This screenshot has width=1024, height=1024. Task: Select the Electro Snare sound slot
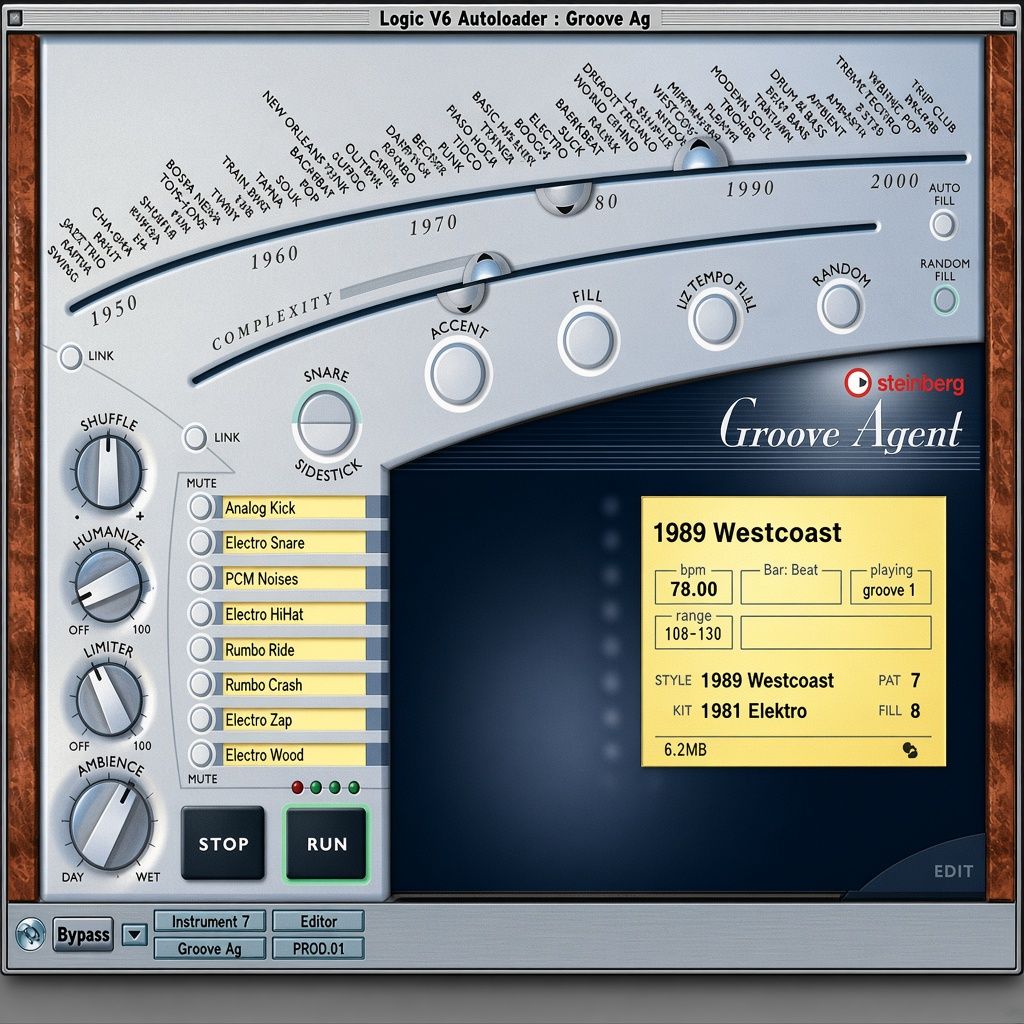(294, 543)
